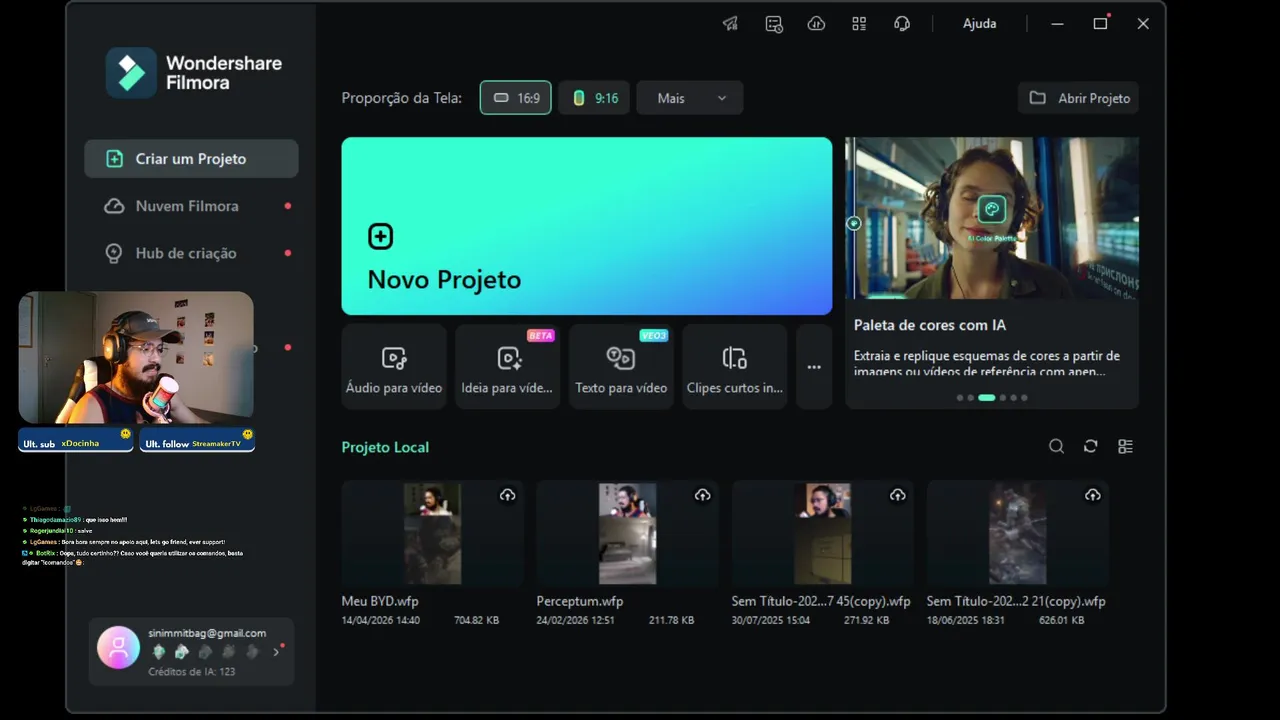
Task: Open the send/share paper plane icon
Action: (731, 24)
